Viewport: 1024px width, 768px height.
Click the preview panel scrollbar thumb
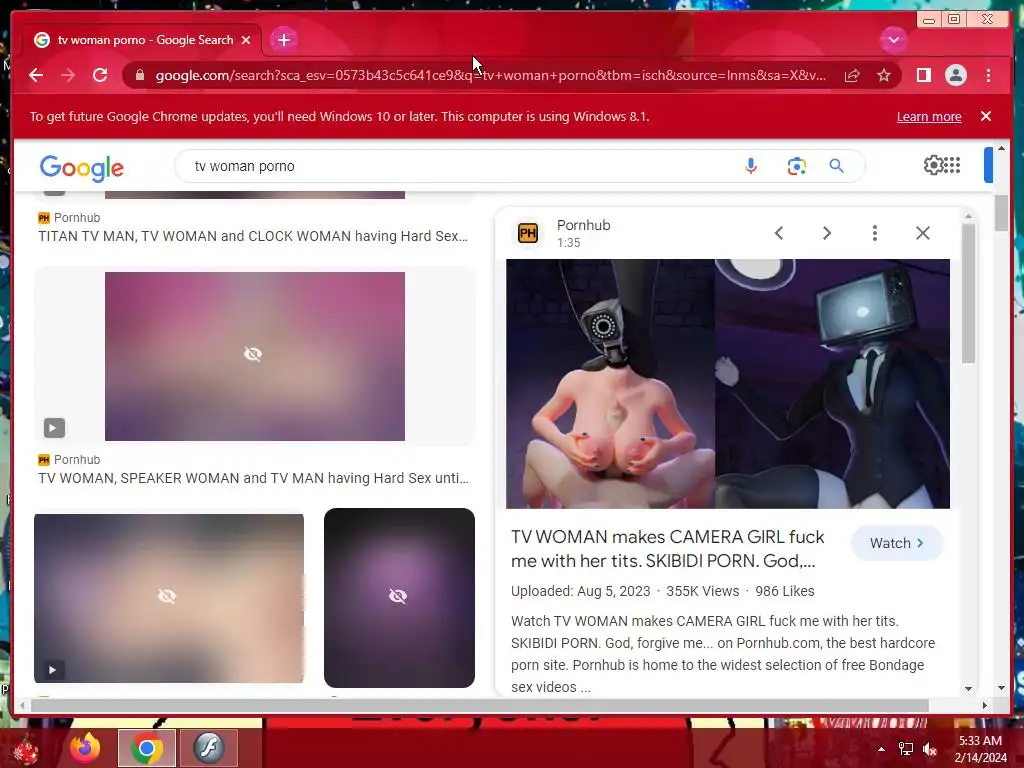(x=968, y=294)
